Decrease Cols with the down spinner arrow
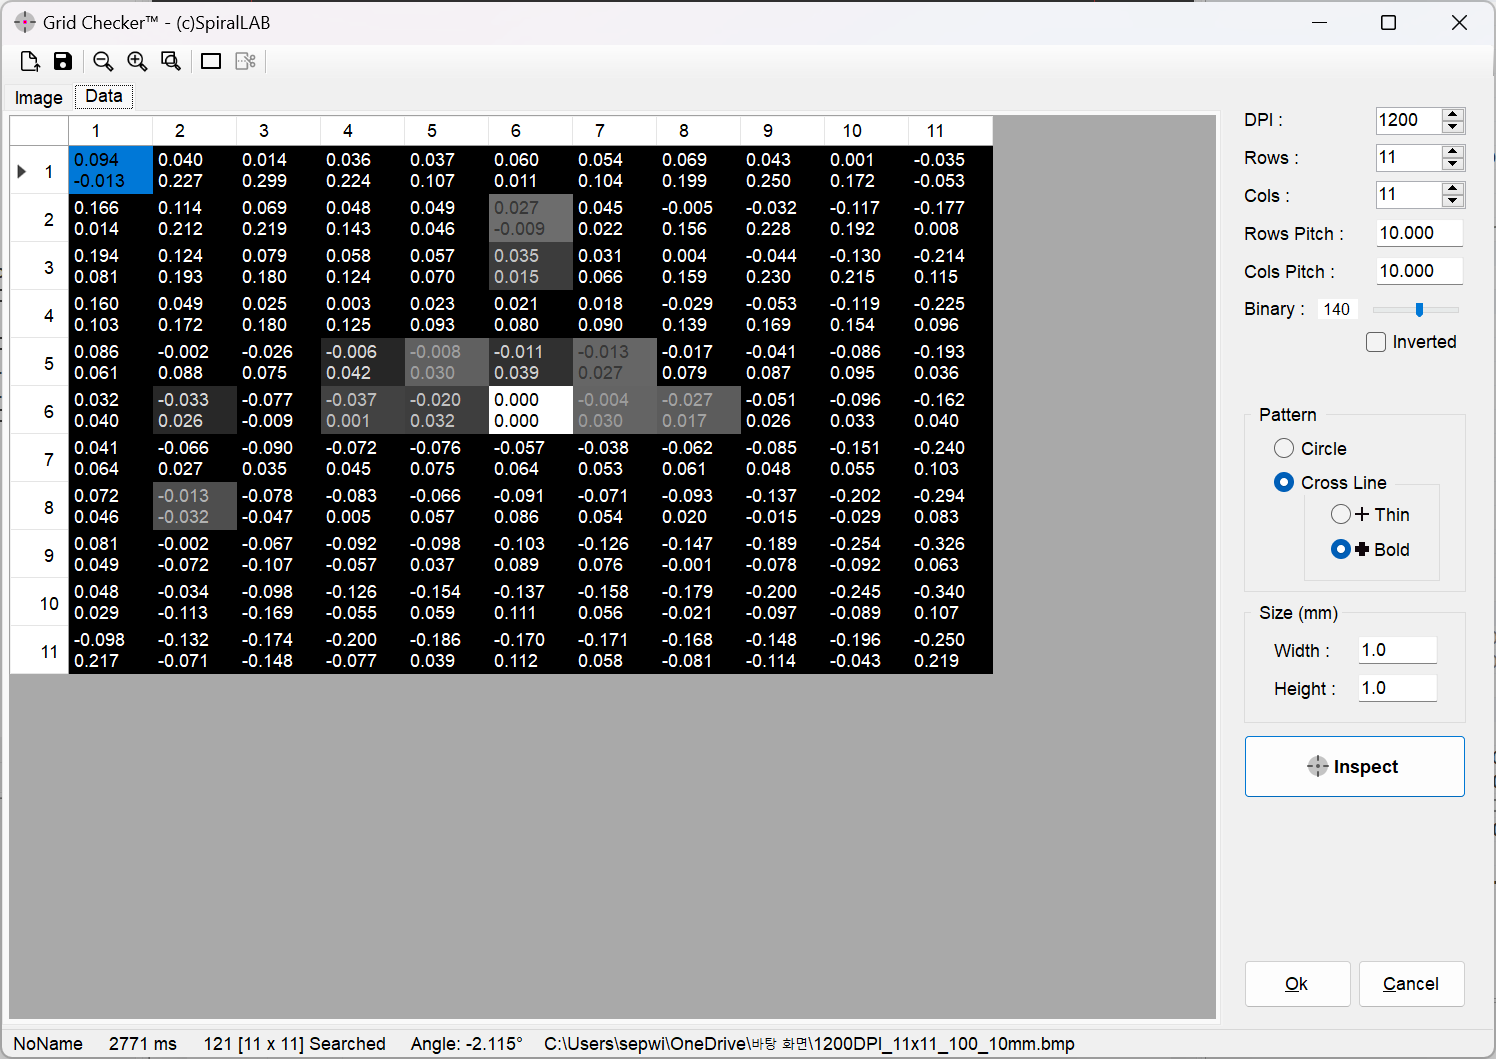Viewport: 1496px width, 1059px height. (1453, 201)
